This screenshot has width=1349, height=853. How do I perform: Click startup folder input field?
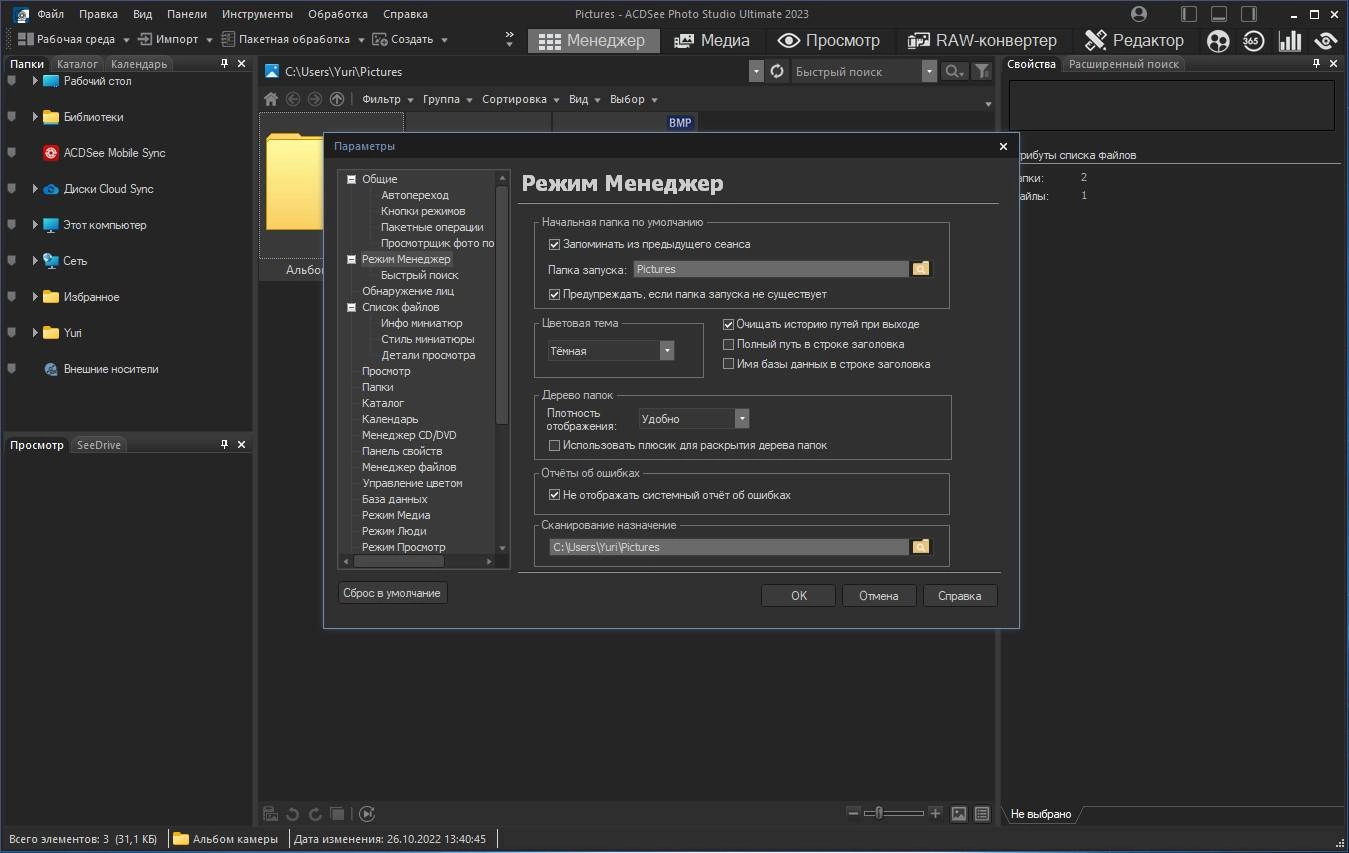(x=770, y=269)
